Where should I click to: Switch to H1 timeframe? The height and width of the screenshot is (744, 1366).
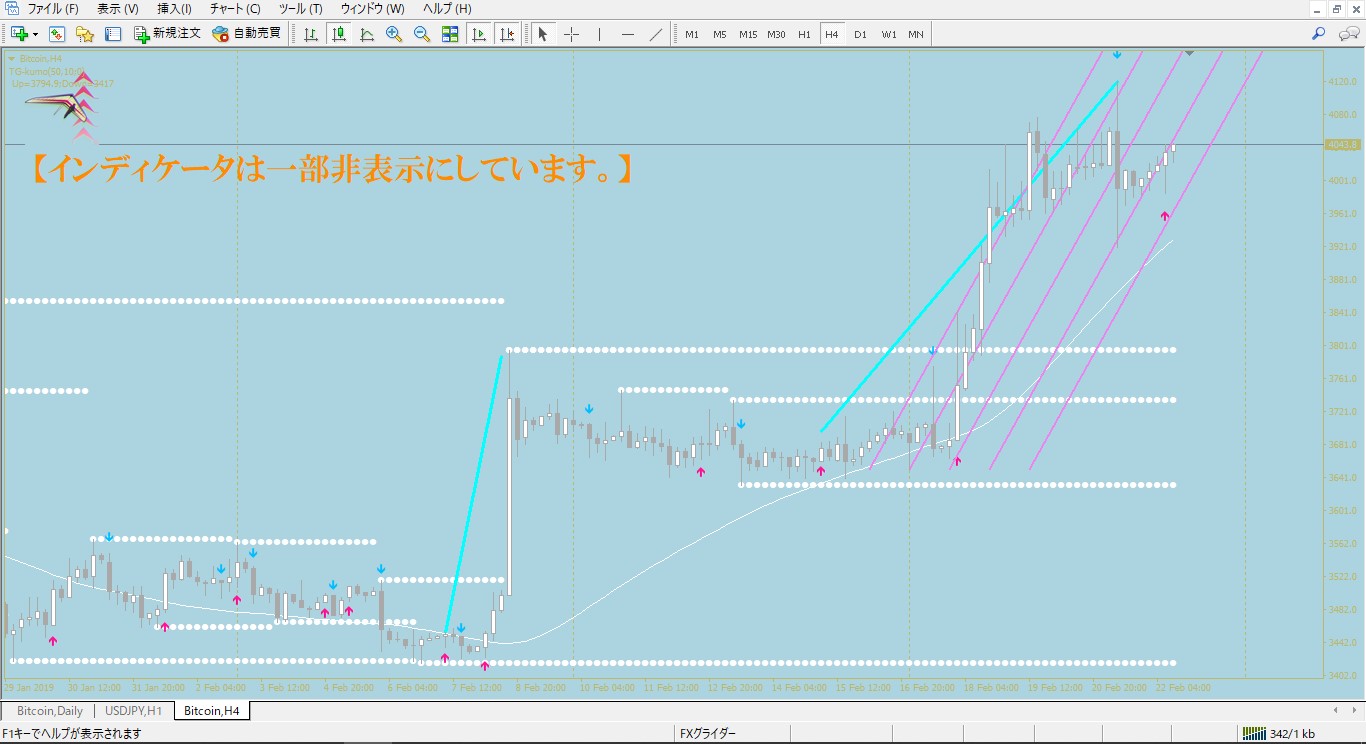click(804, 34)
